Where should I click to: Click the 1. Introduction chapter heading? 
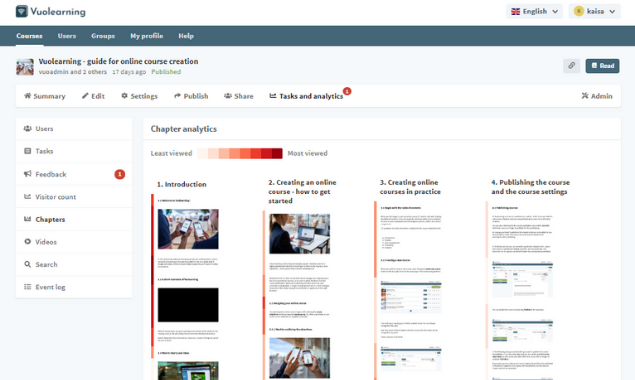182,184
